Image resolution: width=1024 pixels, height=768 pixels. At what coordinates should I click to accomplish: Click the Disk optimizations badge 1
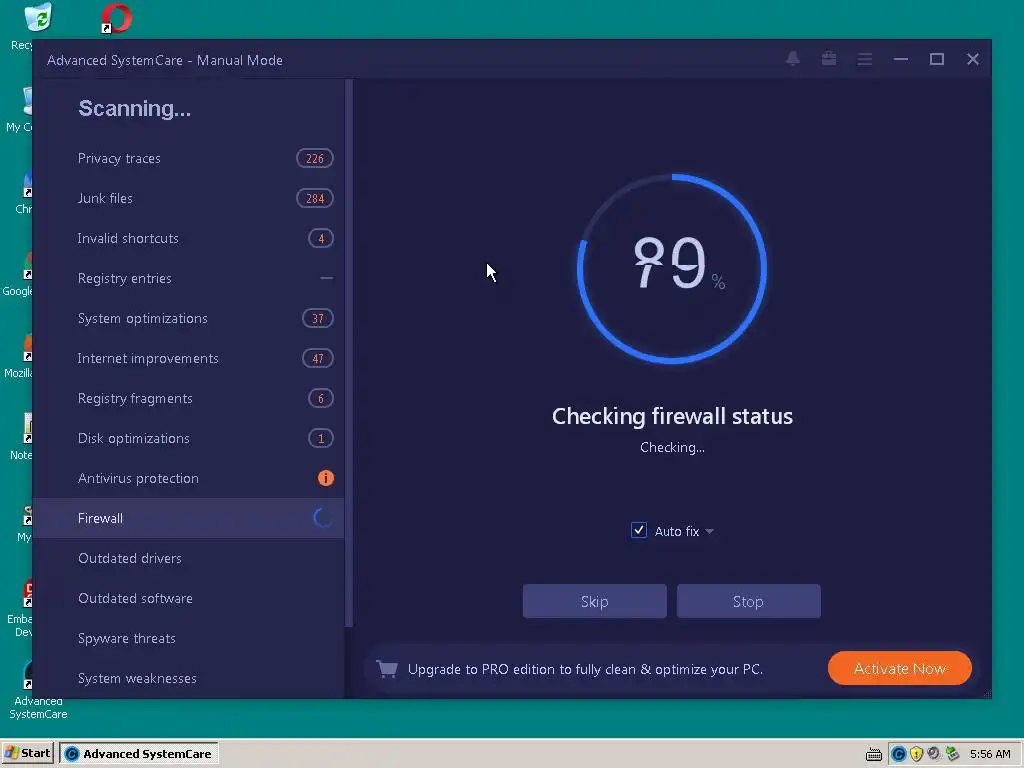(x=321, y=438)
